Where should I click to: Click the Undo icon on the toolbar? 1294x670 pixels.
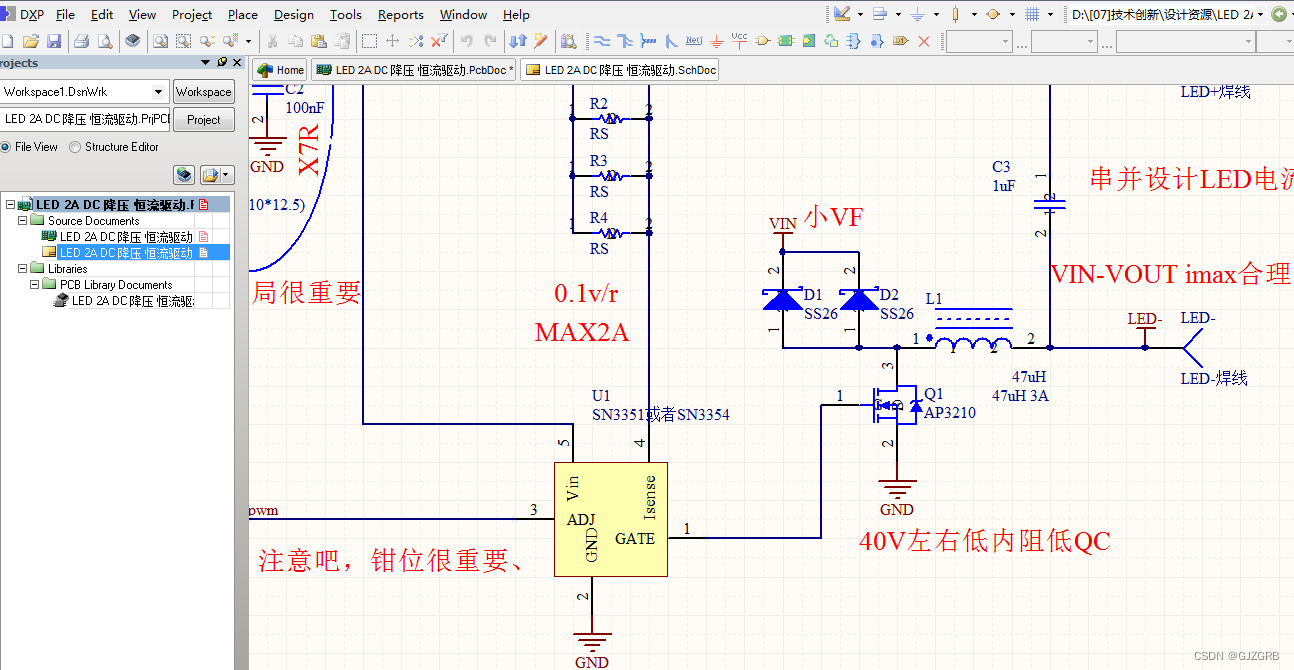point(466,40)
